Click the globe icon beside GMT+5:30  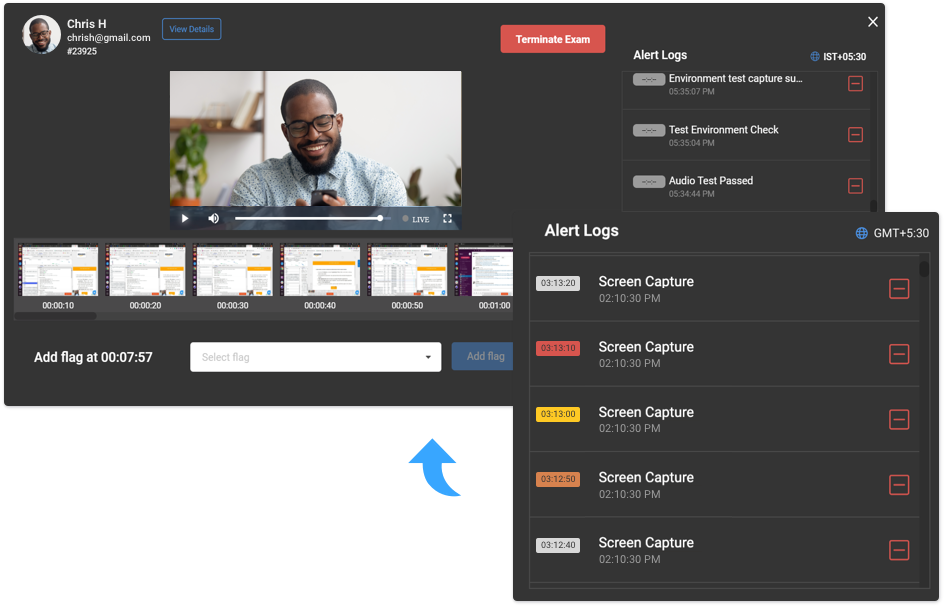[861, 232]
